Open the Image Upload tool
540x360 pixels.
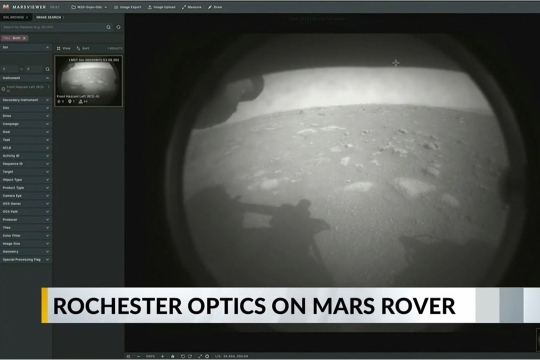pyautogui.click(x=162, y=7)
